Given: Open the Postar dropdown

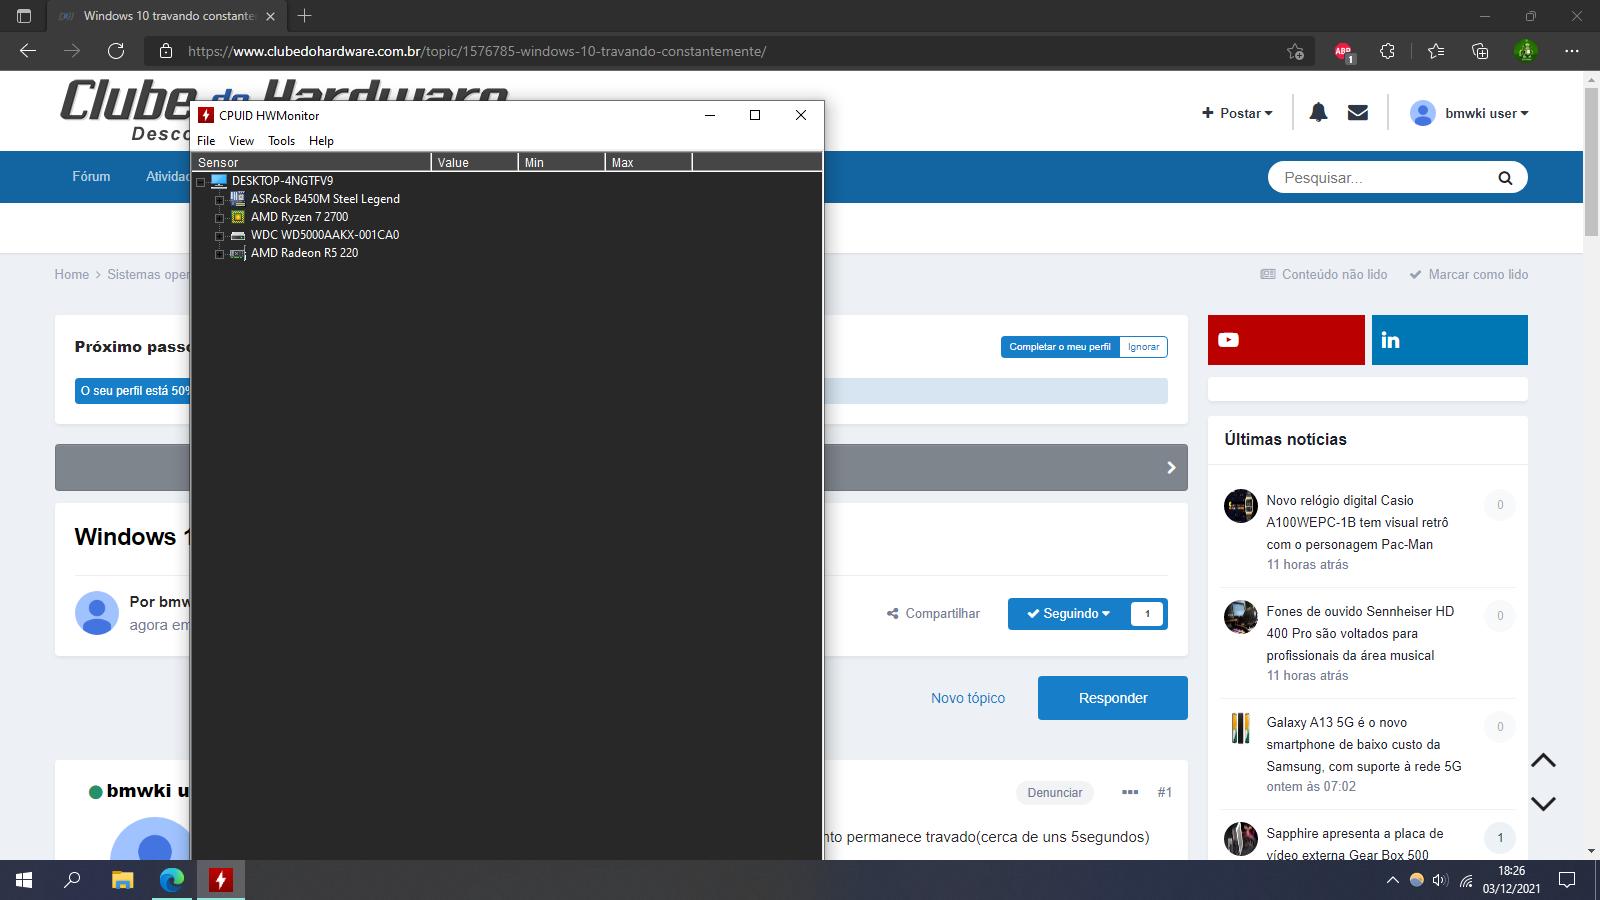Looking at the screenshot, I should [1237, 113].
